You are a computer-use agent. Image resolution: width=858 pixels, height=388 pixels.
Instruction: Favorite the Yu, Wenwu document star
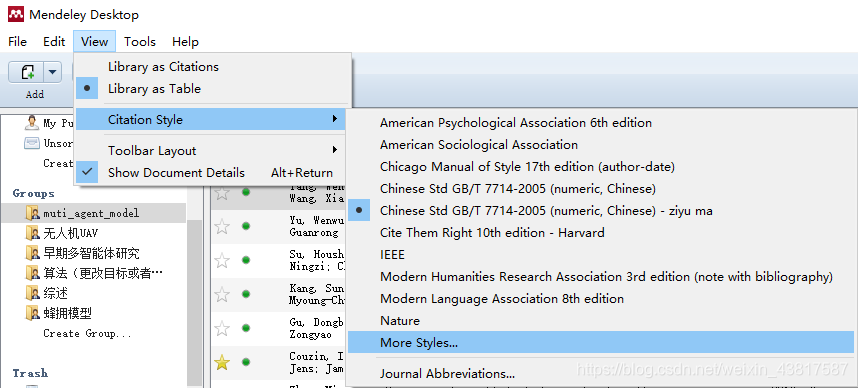(x=222, y=227)
